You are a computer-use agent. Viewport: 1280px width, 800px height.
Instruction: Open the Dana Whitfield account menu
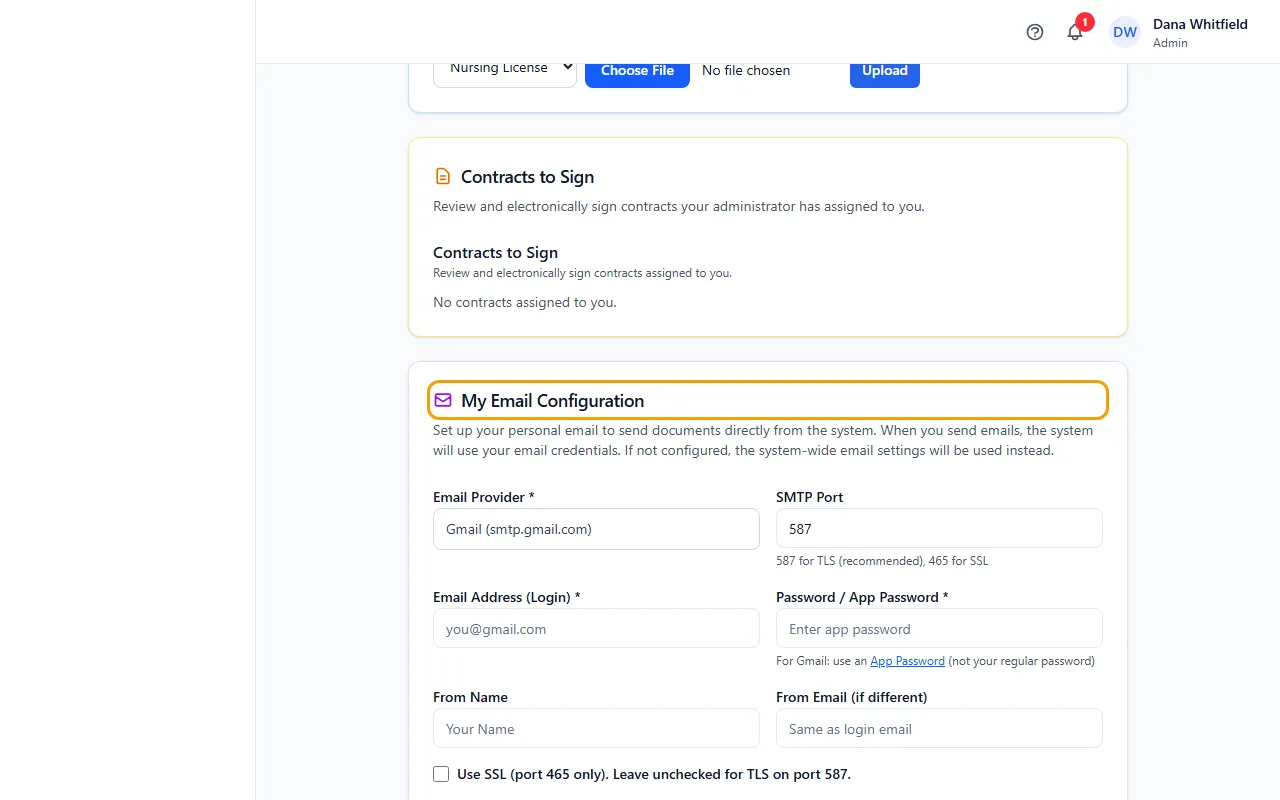coord(1180,32)
